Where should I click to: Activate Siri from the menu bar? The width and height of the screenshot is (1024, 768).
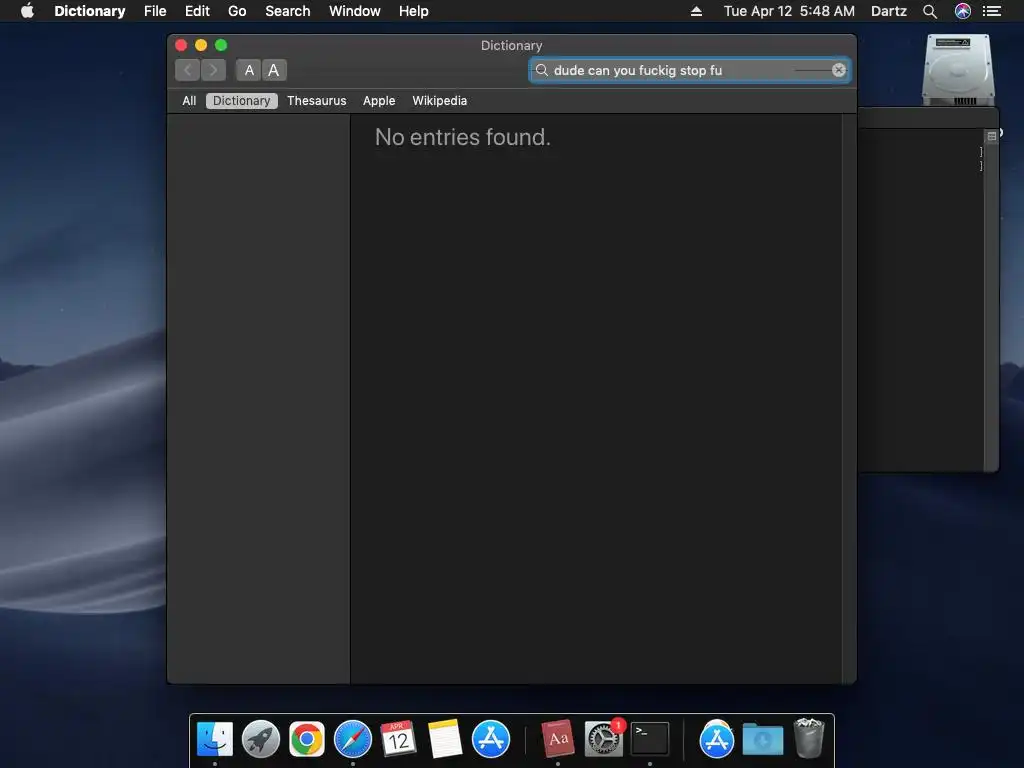pos(963,11)
